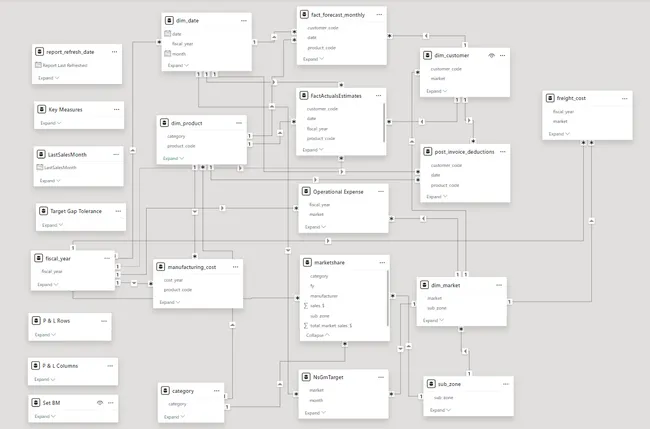The width and height of the screenshot is (650, 429).
Task: Click the fiscal_year table icon
Action: click(39, 258)
